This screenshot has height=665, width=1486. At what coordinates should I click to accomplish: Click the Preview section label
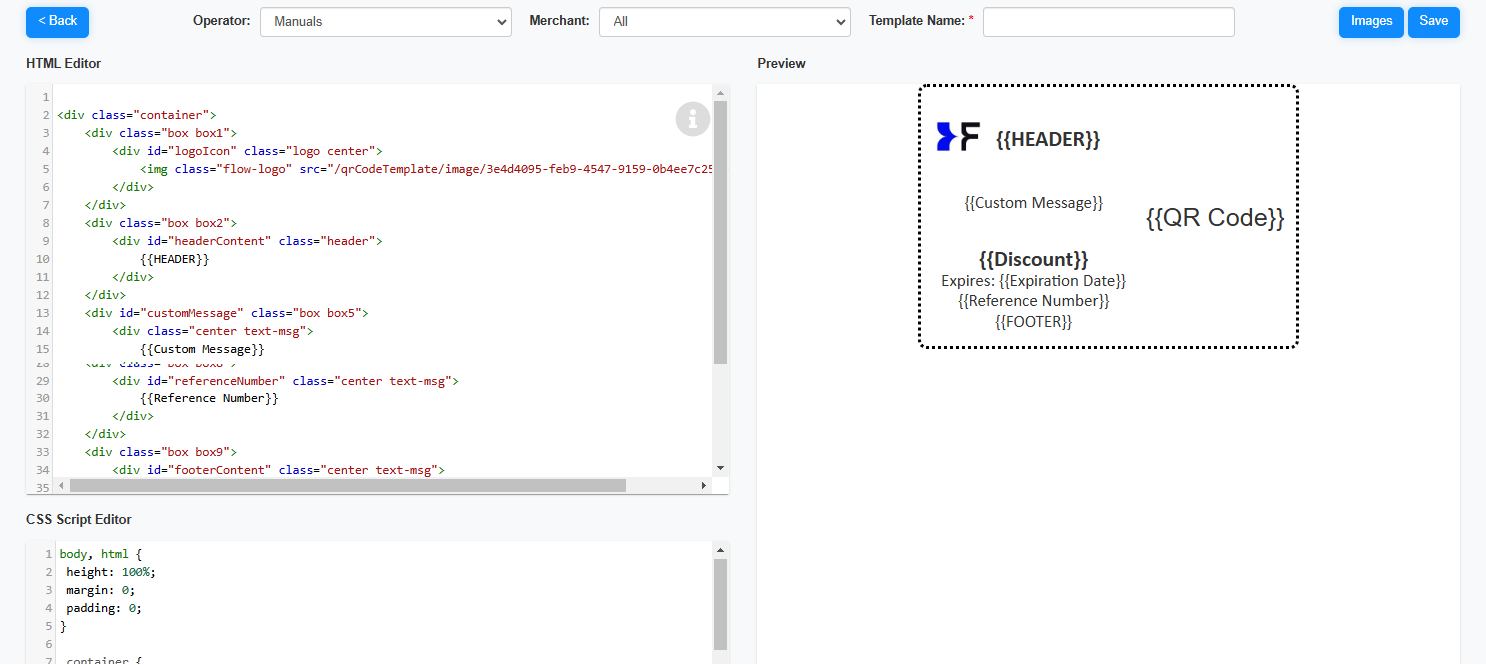tap(781, 63)
